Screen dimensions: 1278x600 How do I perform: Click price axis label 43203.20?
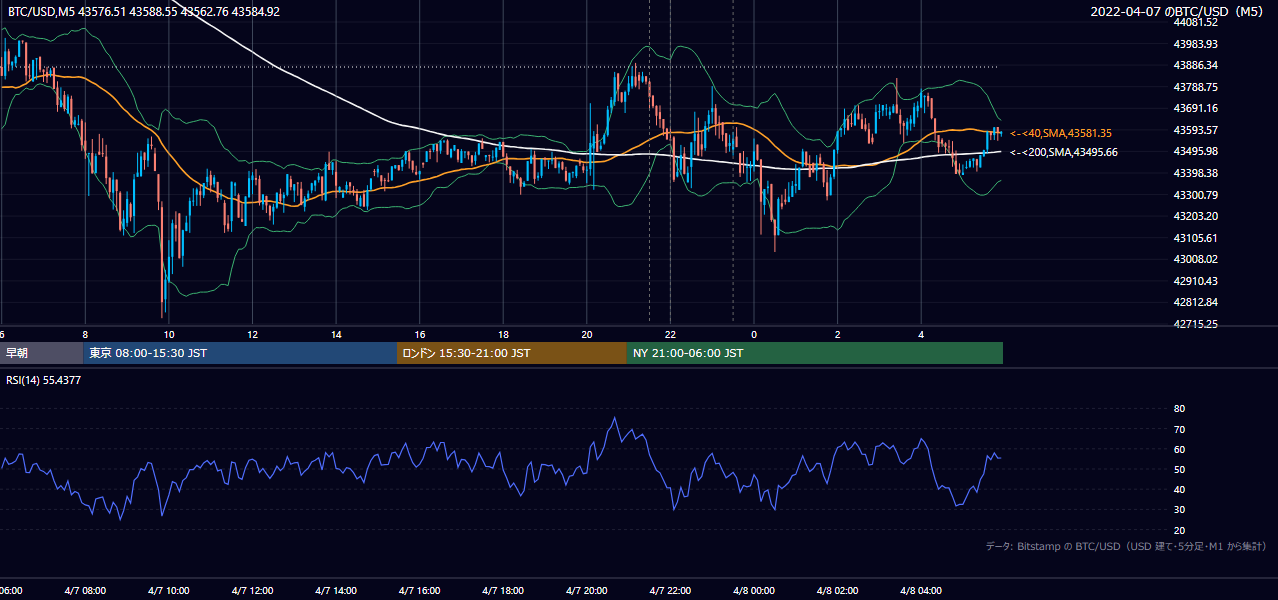point(1195,216)
